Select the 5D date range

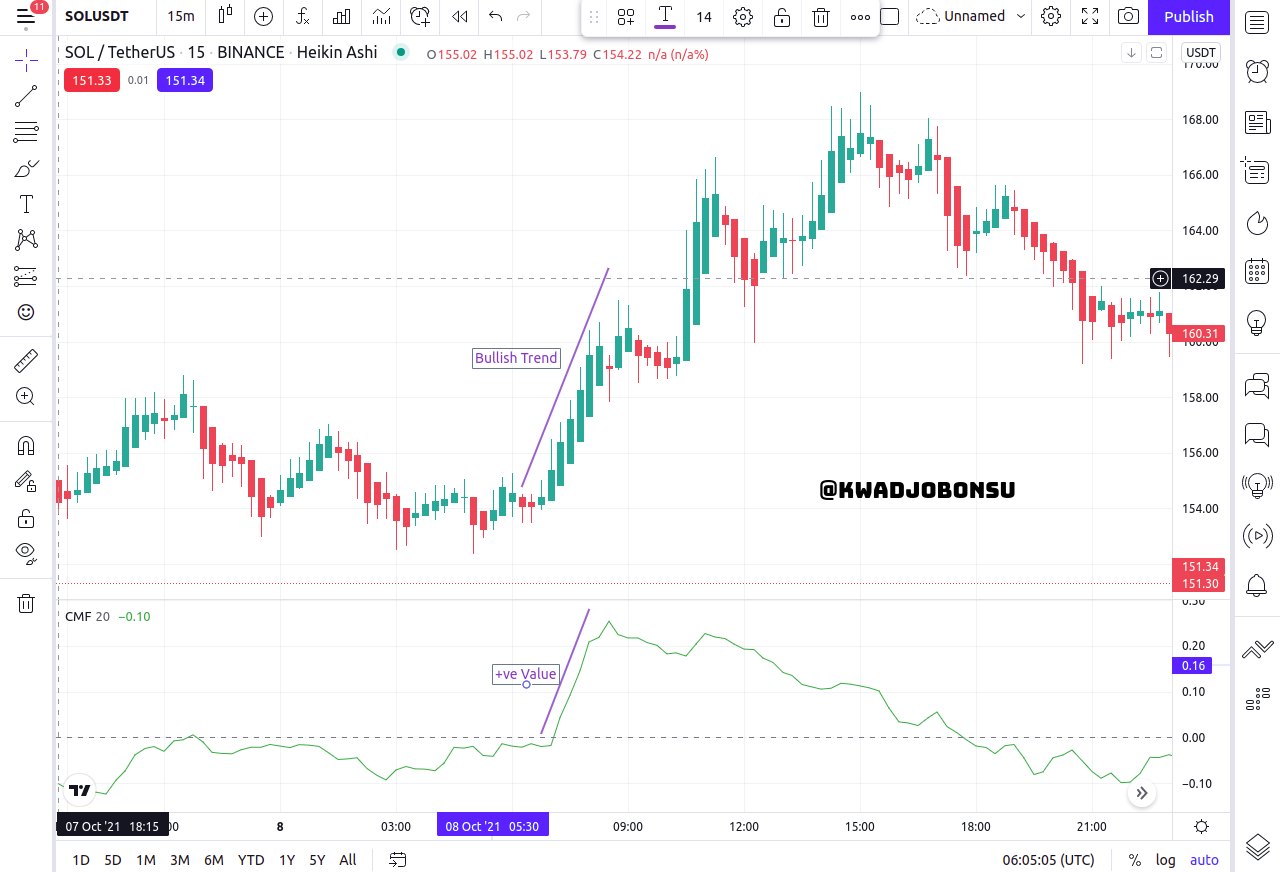(113, 860)
